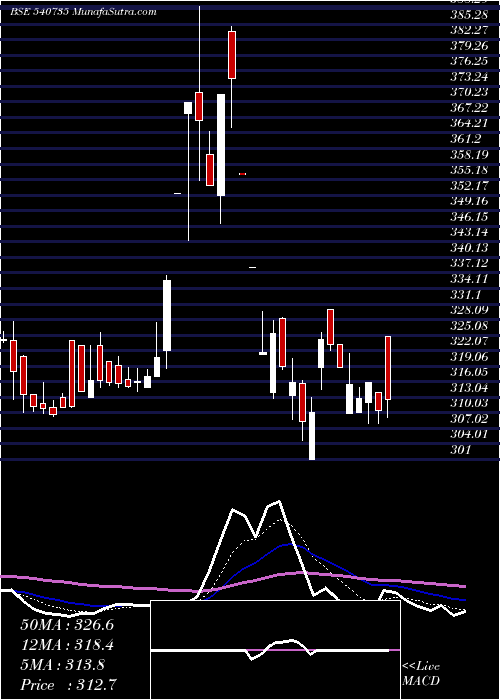Viewport: 500px width, 700px height.
Task: Select the 355.18 price axis label
Action: coord(469,170)
